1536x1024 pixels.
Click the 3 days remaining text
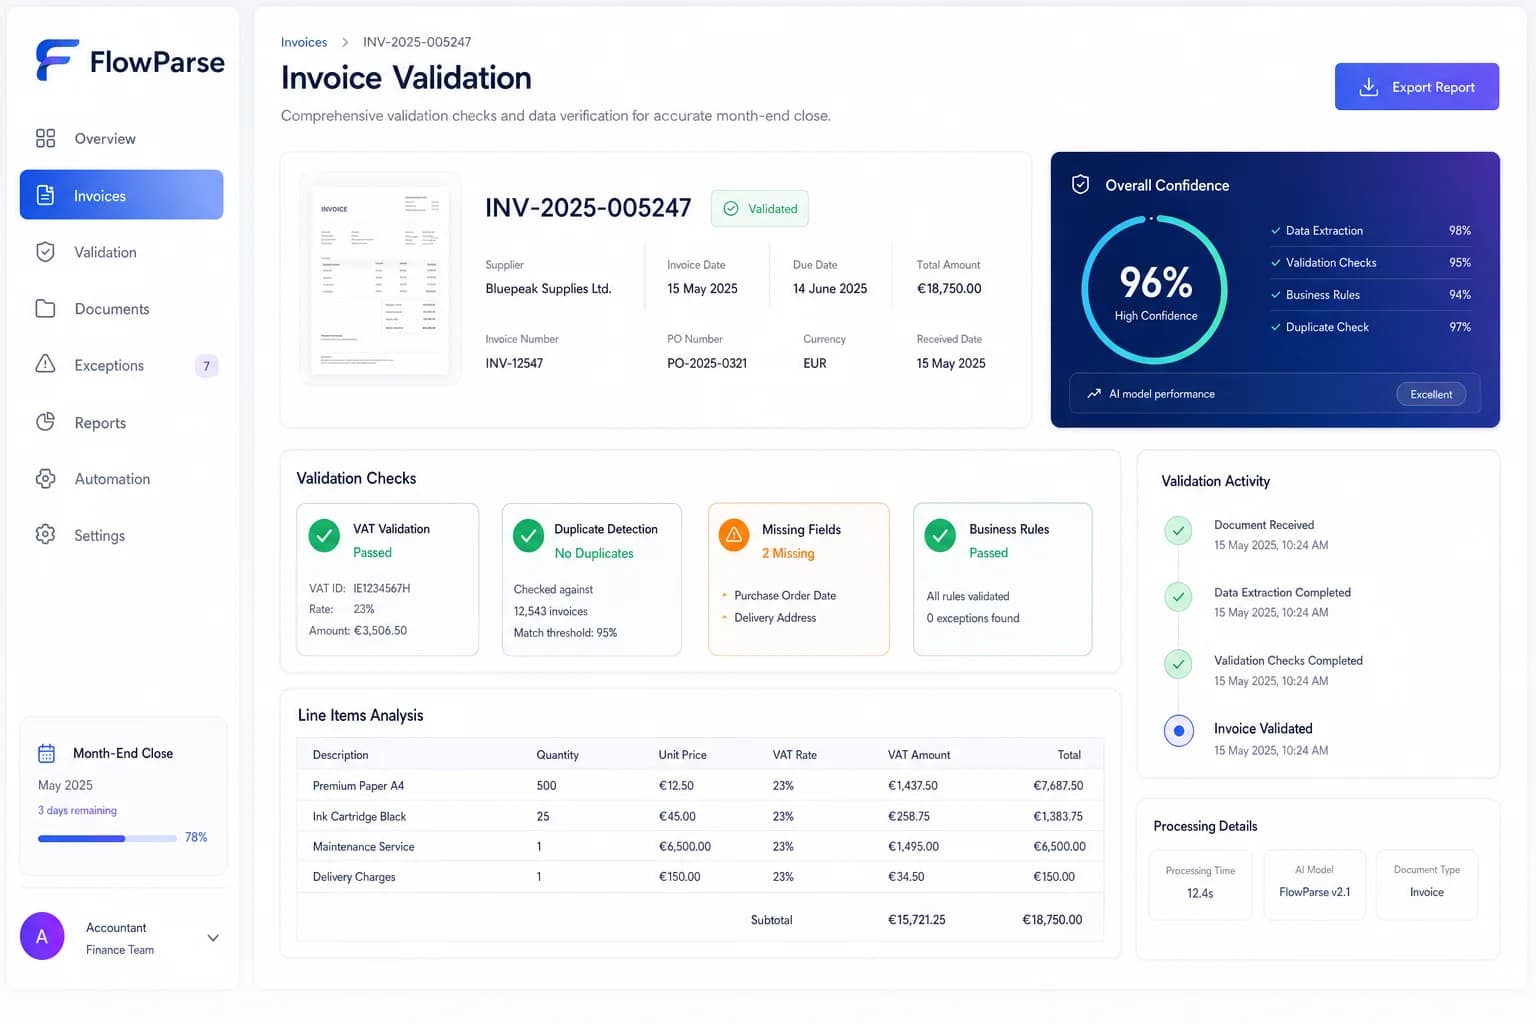(x=77, y=810)
